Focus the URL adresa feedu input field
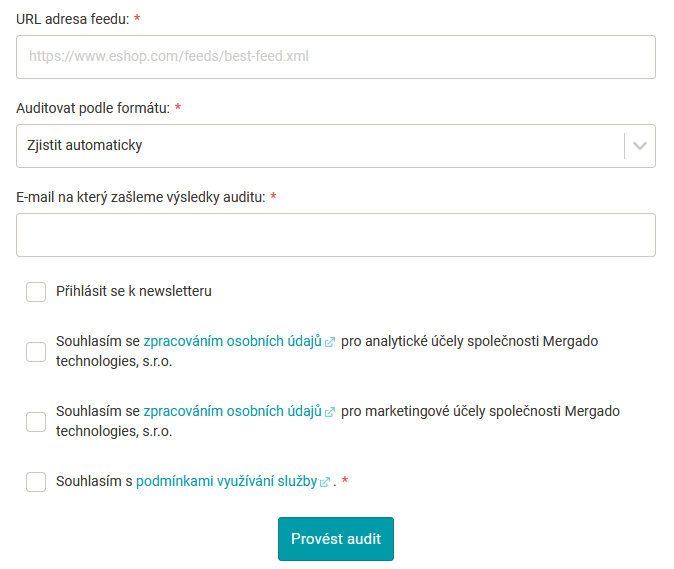This screenshot has width=674, height=569. (336, 57)
